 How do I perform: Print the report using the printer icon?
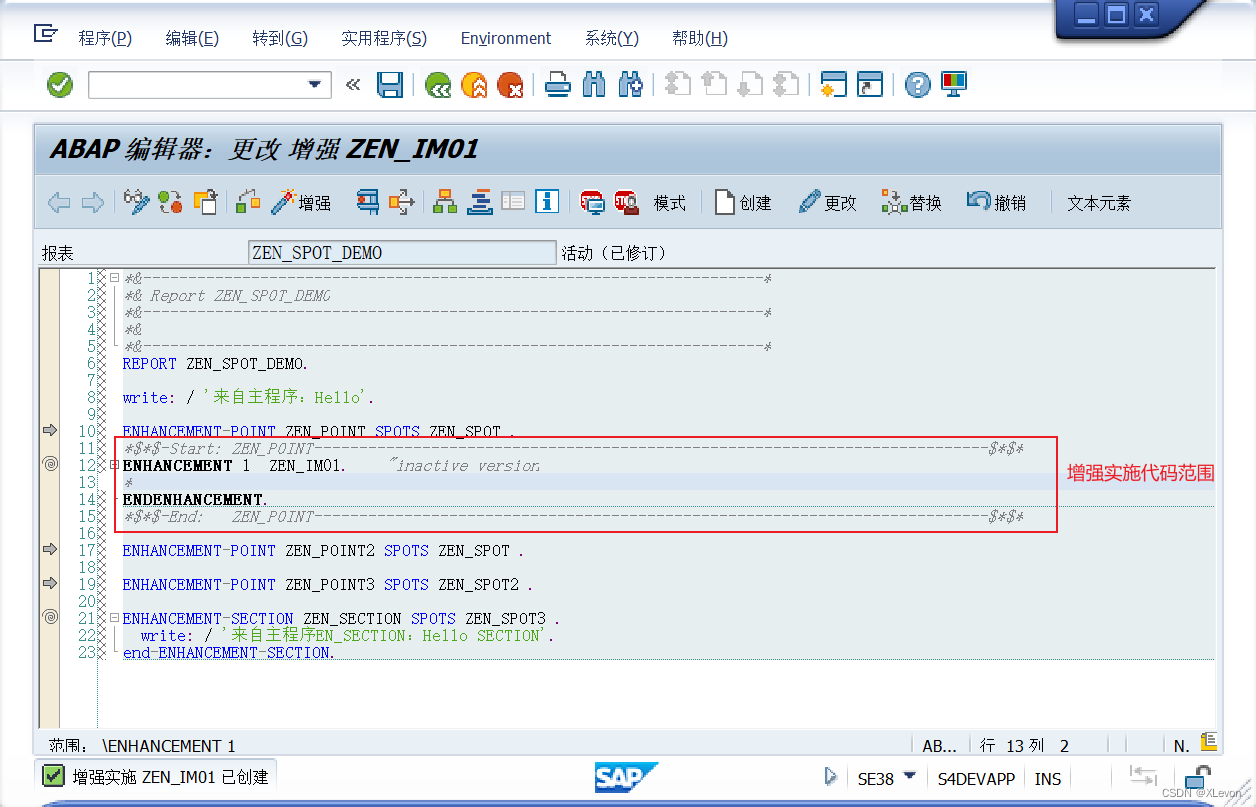tap(556, 85)
